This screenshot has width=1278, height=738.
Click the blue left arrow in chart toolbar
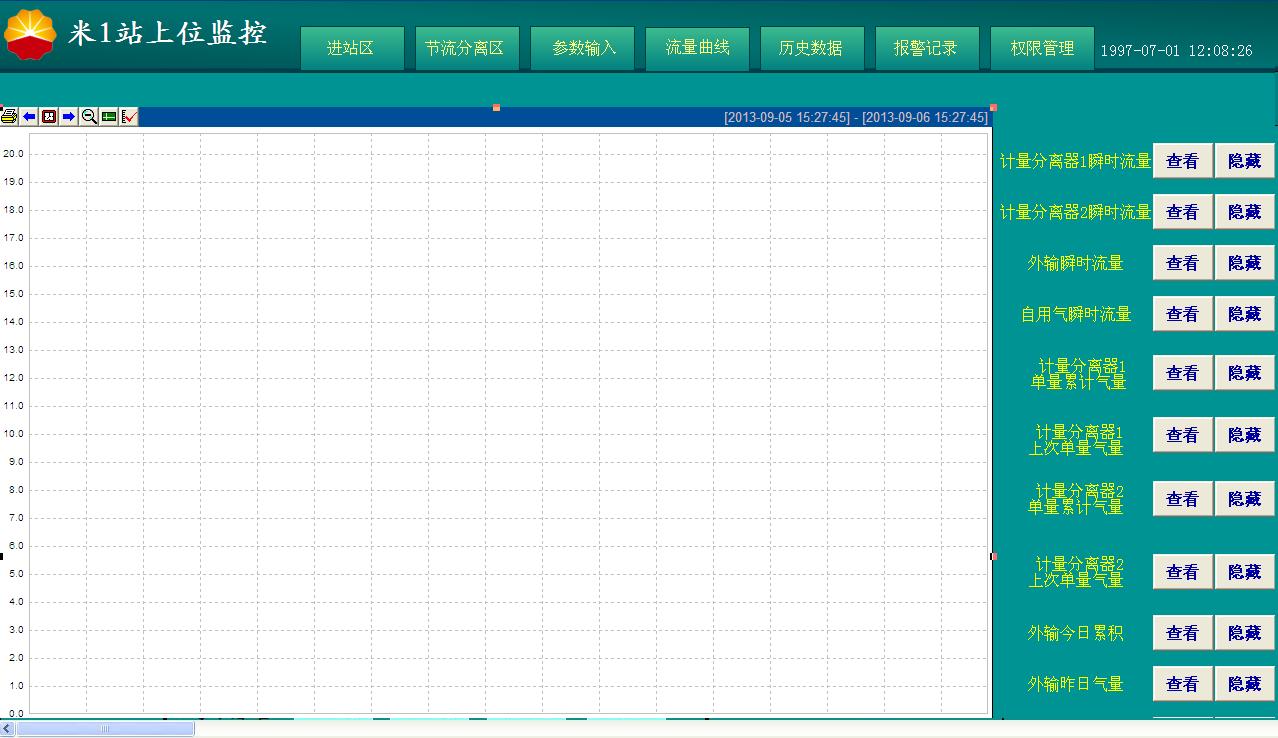pos(29,117)
